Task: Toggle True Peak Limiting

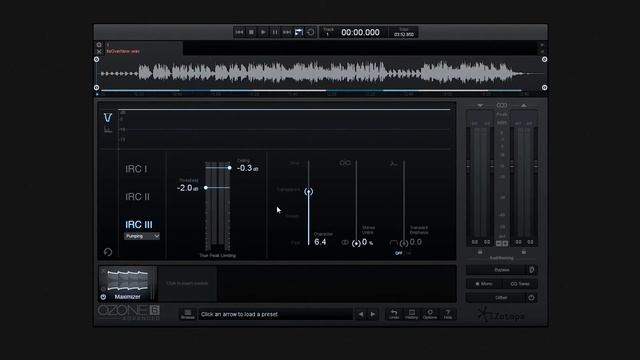Action: [218, 256]
